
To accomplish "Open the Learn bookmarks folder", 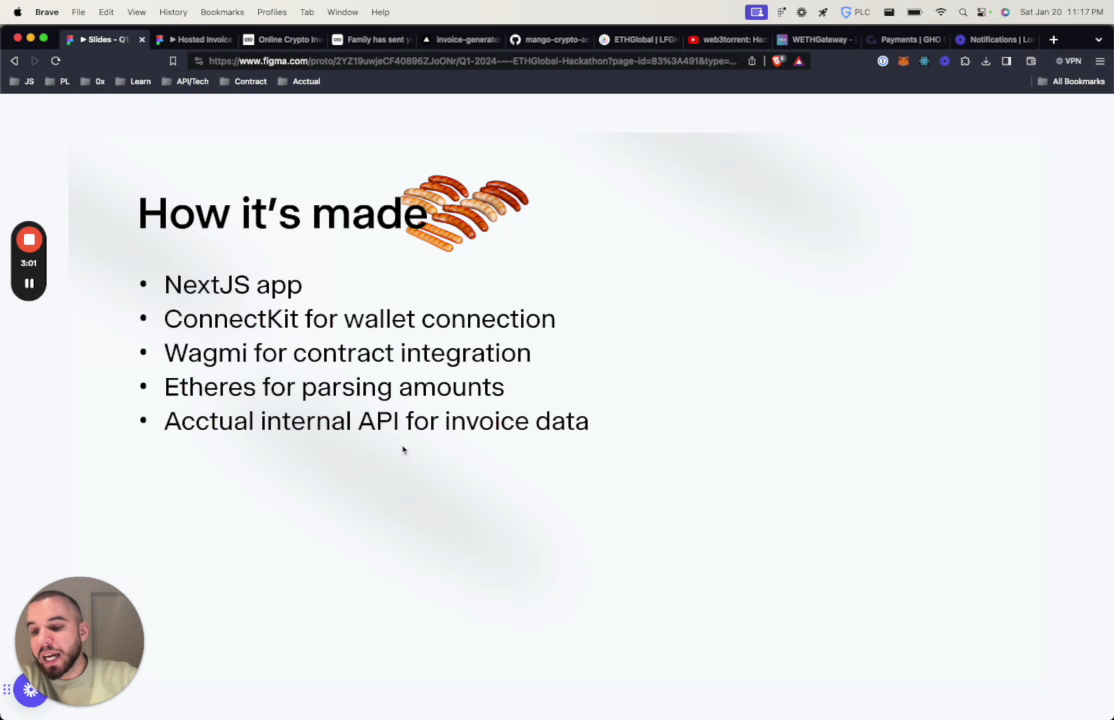I will [133, 82].
